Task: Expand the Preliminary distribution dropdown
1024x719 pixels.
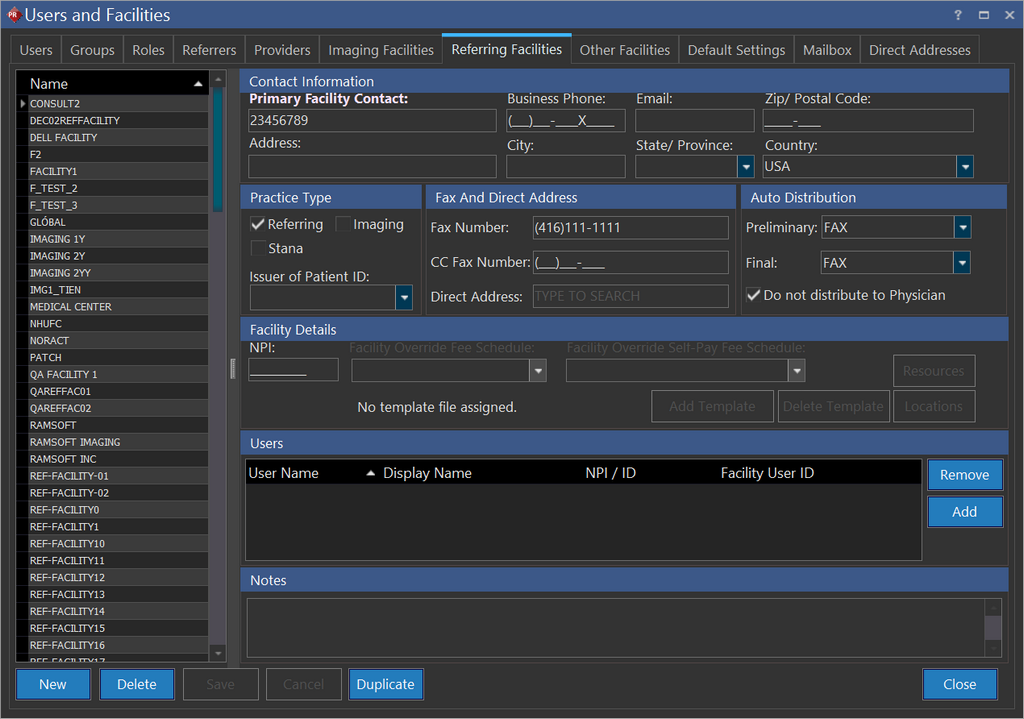Action: pos(961,228)
